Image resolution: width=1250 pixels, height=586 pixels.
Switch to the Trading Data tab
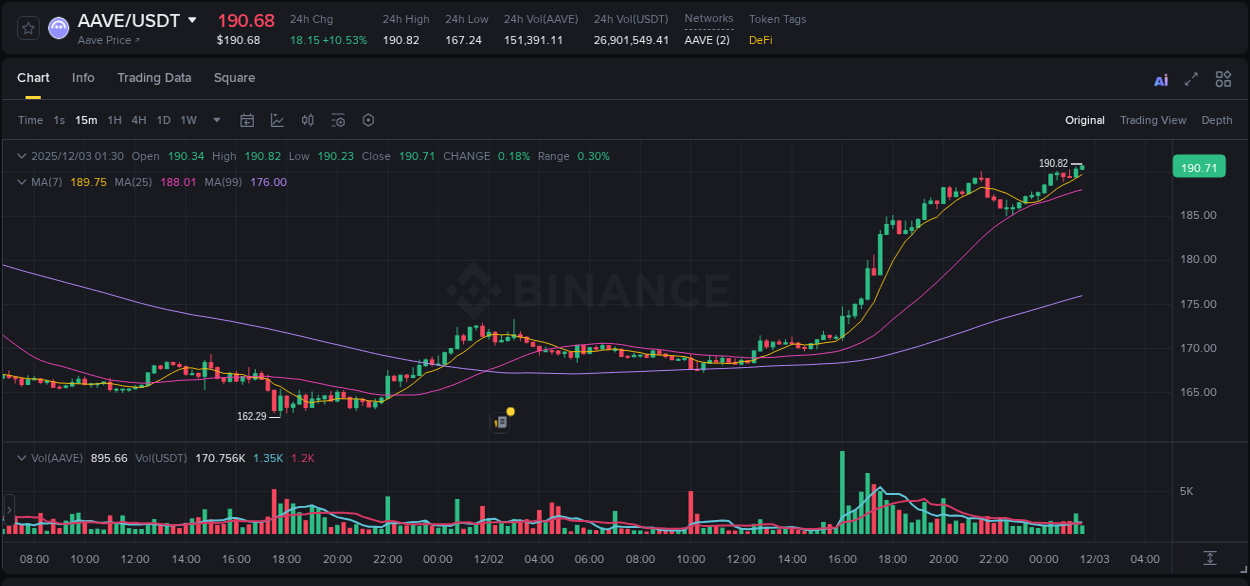(x=154, y=78)
